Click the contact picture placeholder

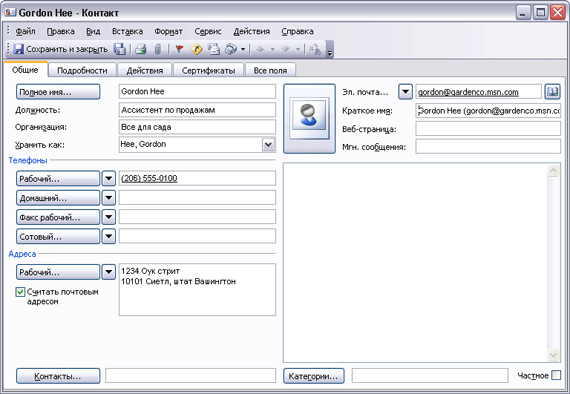[309, 118]
